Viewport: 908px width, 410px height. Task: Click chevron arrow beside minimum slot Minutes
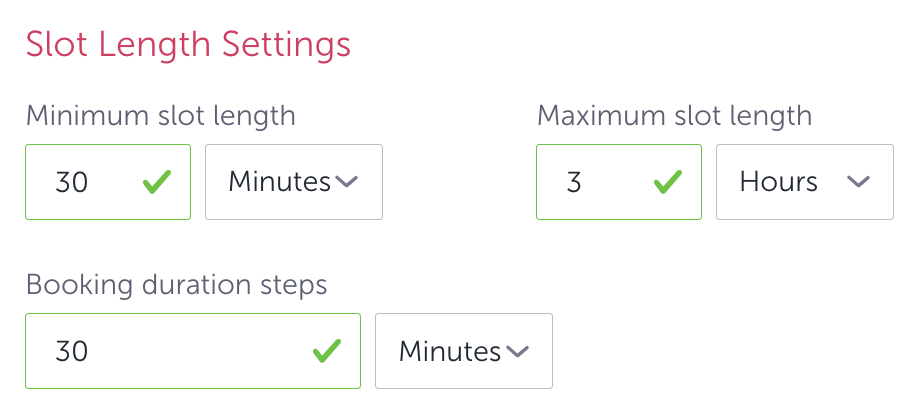click(x=346, y=182)
